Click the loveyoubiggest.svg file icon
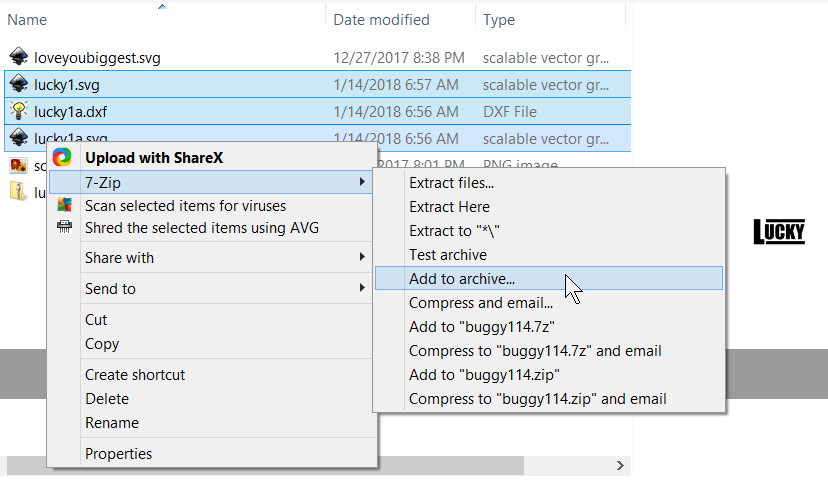The width and height of the screenshot is (828, 481). click(x=18, y=58)
